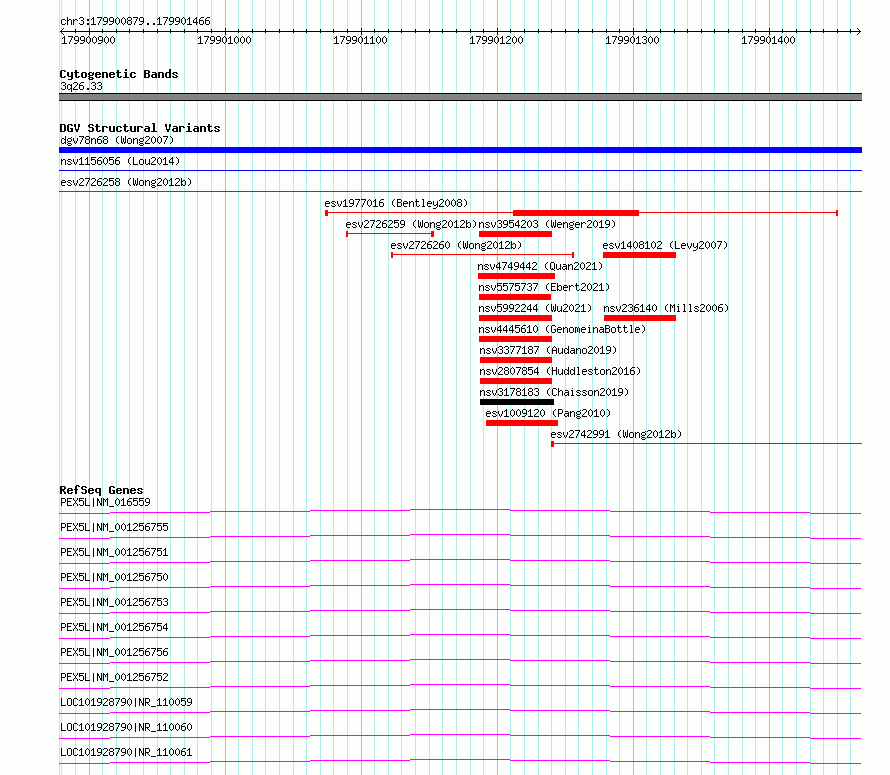
Task: Click the red bar under nsv4445610
Action: tap(515, 339)
